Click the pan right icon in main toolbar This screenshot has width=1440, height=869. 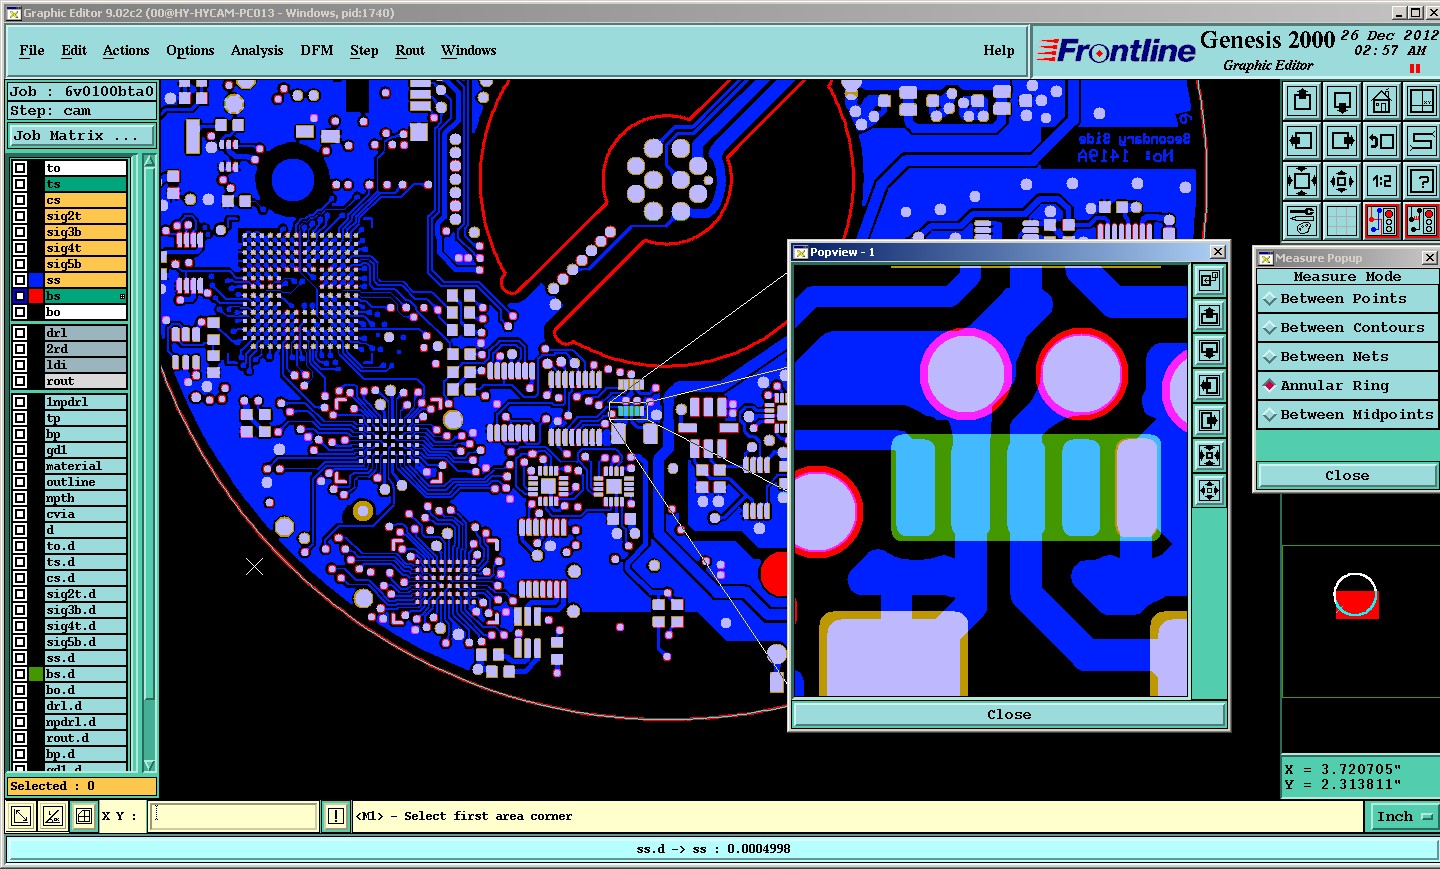click(1342, 141)
